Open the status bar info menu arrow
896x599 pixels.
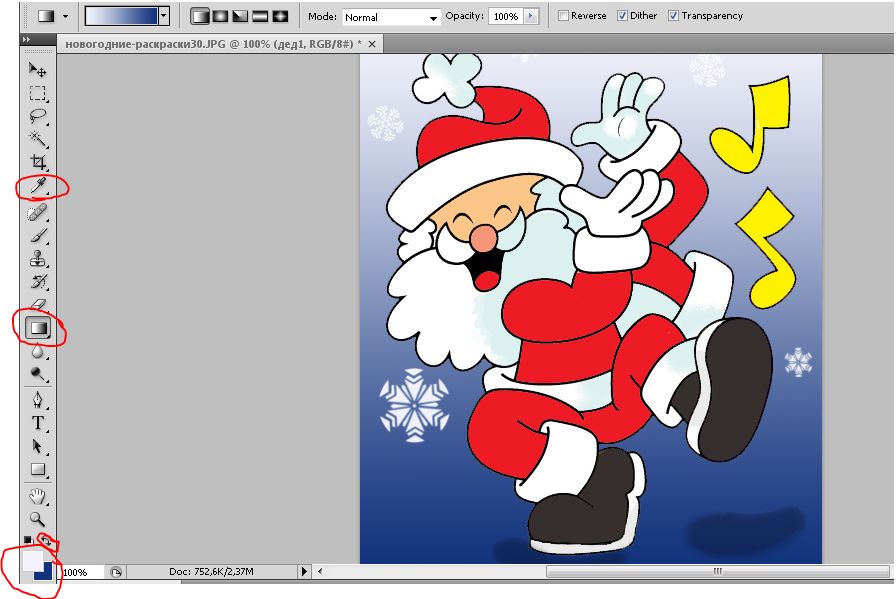click(304, 571)
